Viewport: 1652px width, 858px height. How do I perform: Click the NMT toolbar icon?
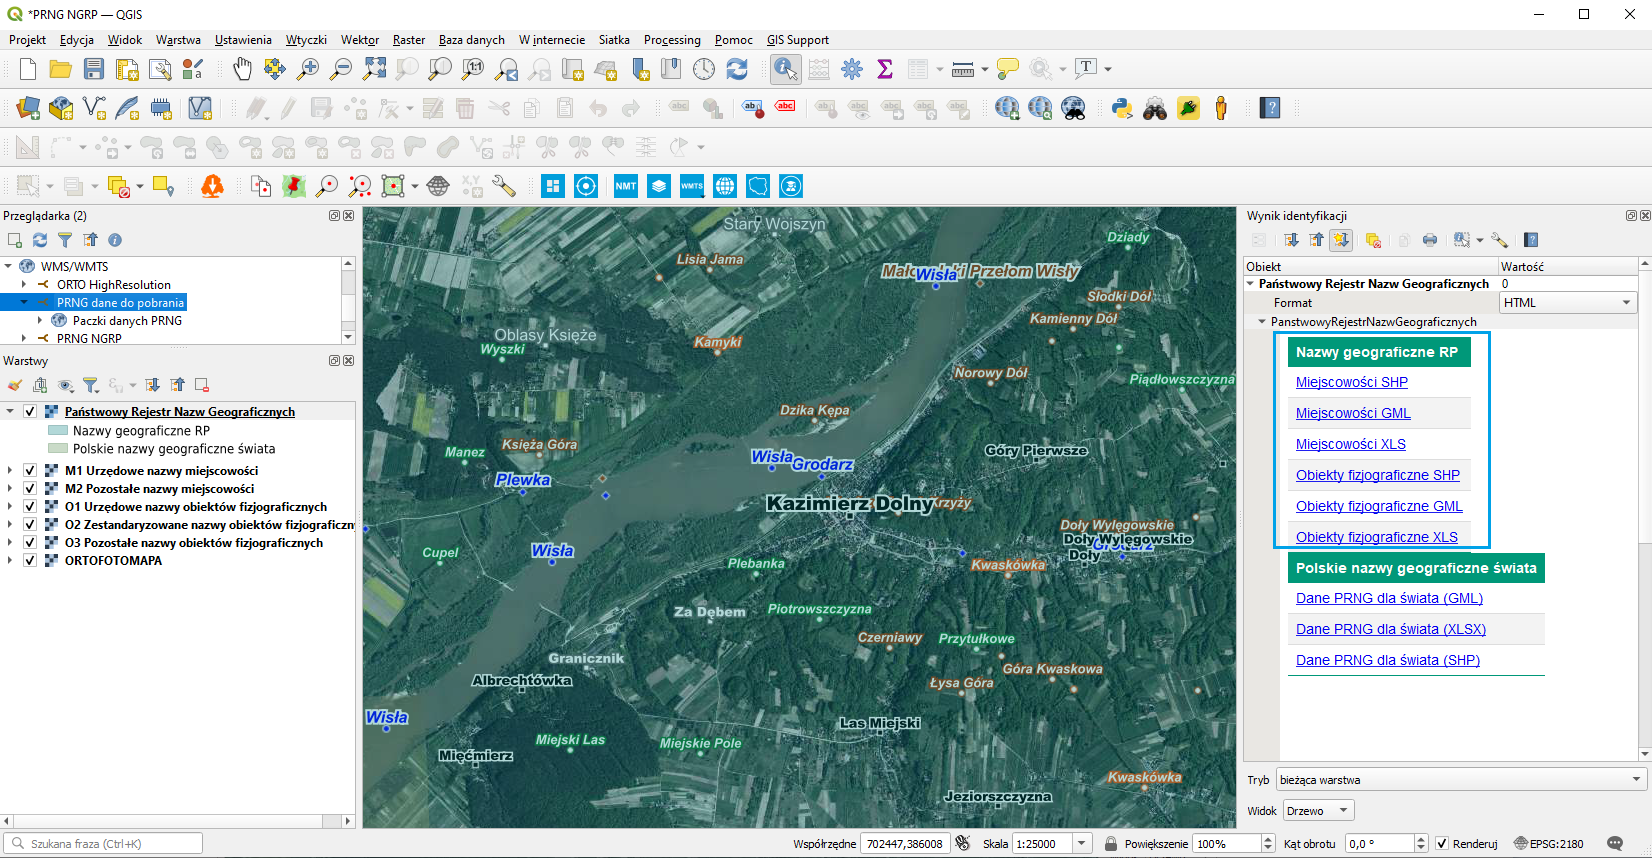click(x=626, y=186)
